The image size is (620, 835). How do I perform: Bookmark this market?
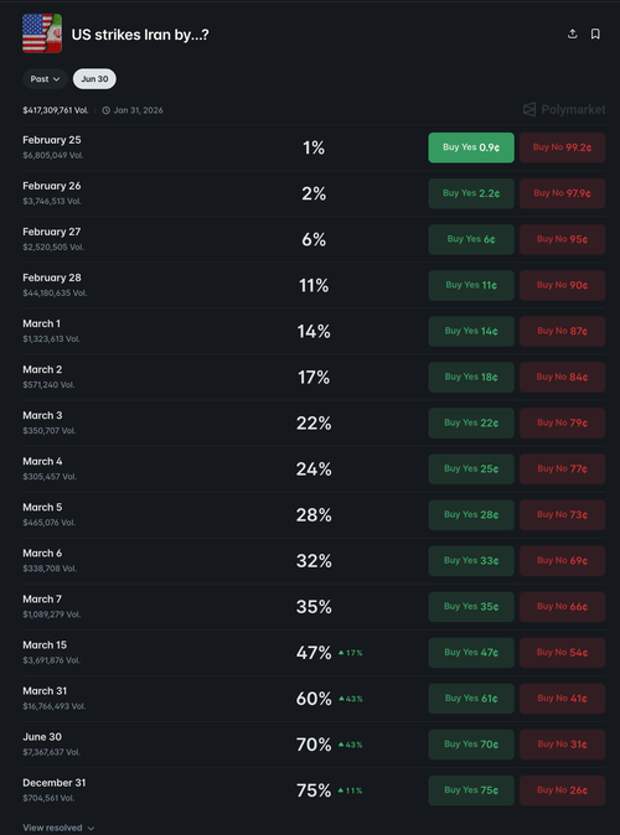click(595, 34)
